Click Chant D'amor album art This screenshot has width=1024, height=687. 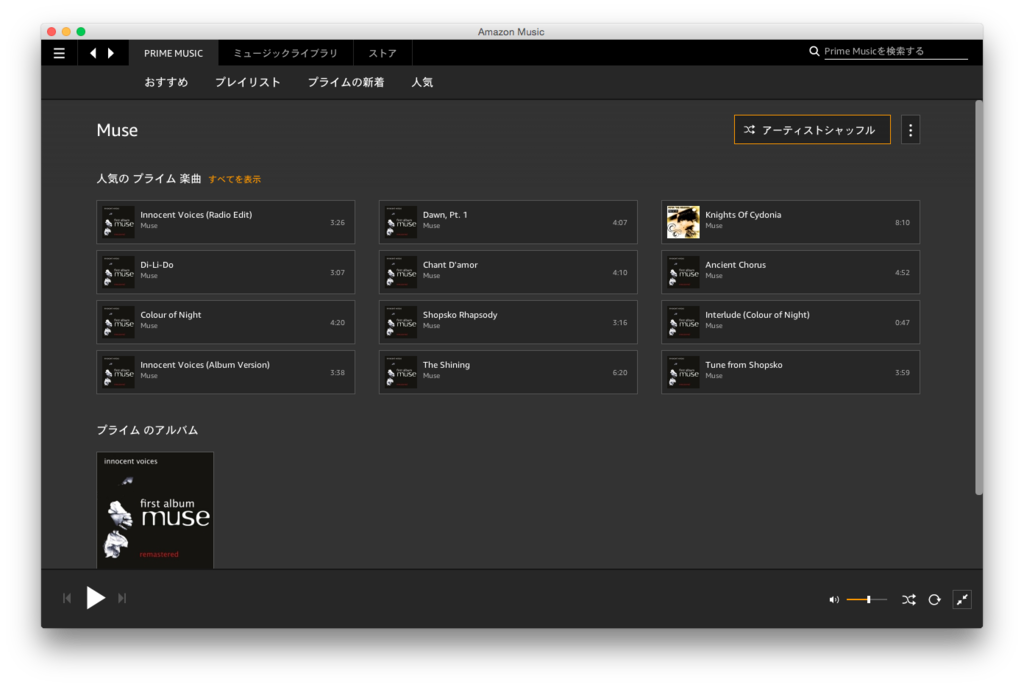point(400,272)
